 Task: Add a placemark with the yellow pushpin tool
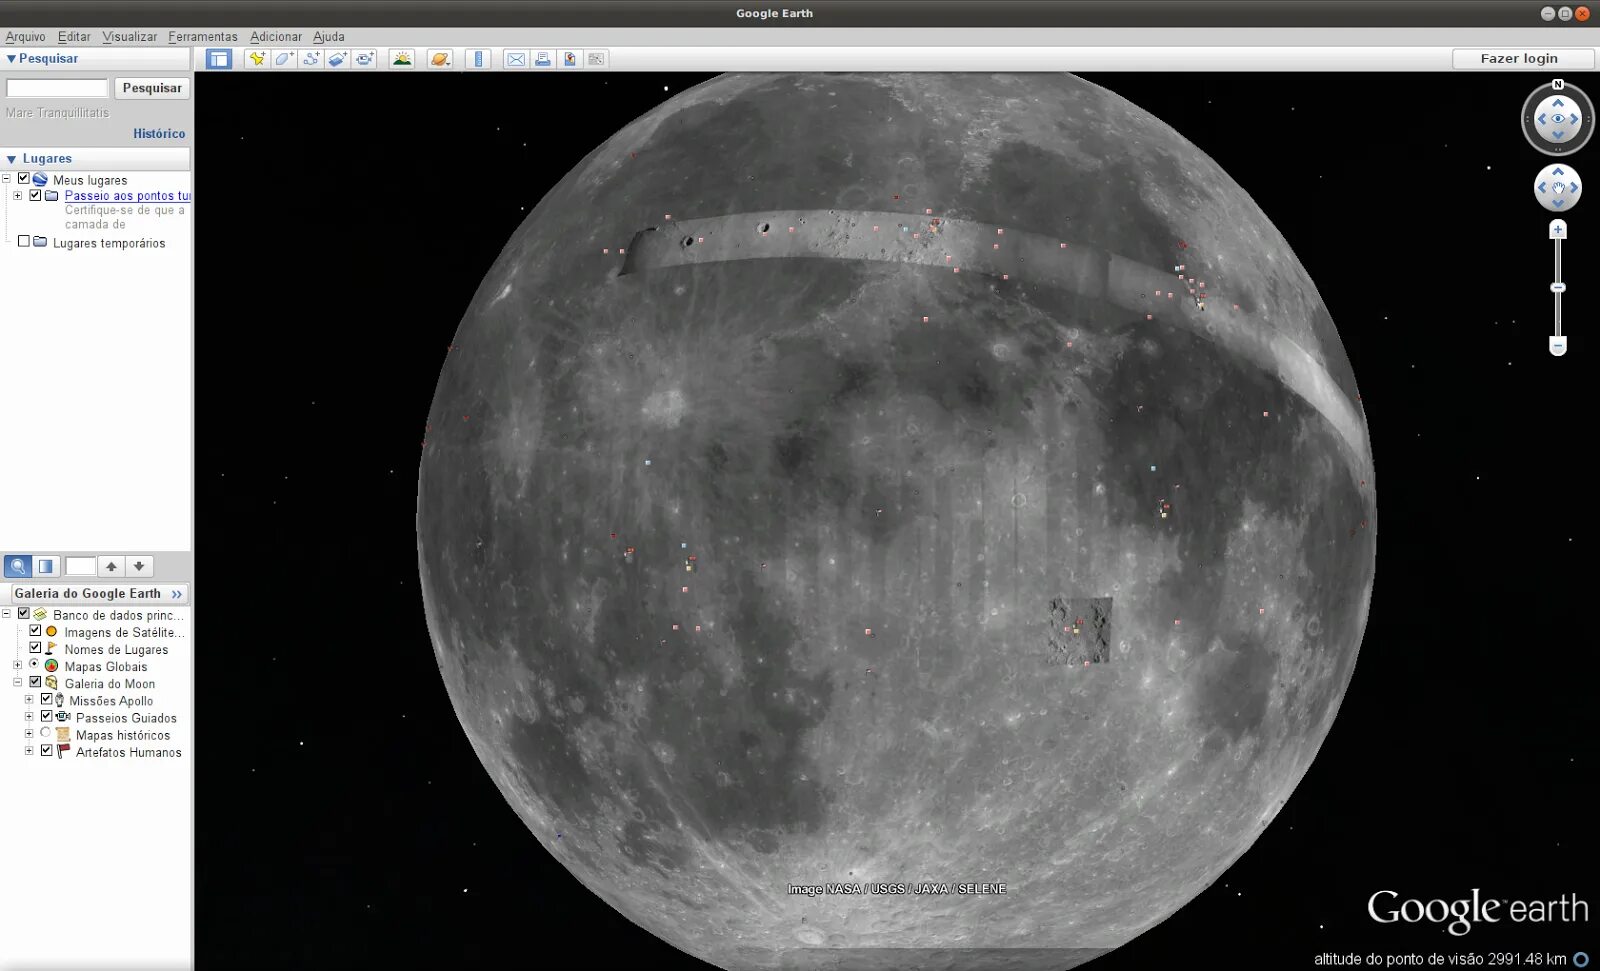[x=257, y=59]
